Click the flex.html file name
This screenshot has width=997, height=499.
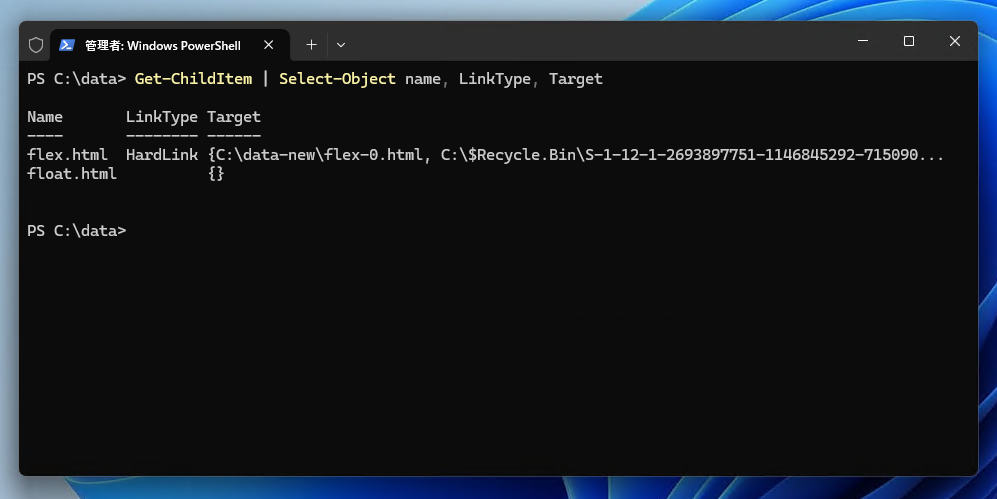click(67, 154)
